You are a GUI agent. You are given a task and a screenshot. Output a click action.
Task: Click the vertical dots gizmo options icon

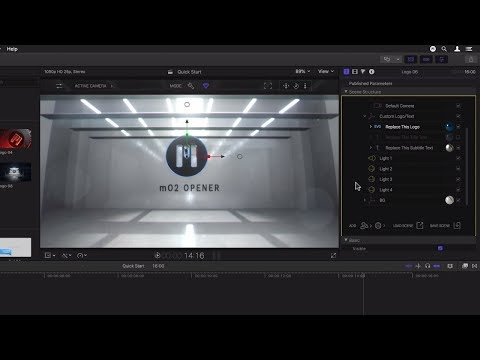(x=305, y=86)
